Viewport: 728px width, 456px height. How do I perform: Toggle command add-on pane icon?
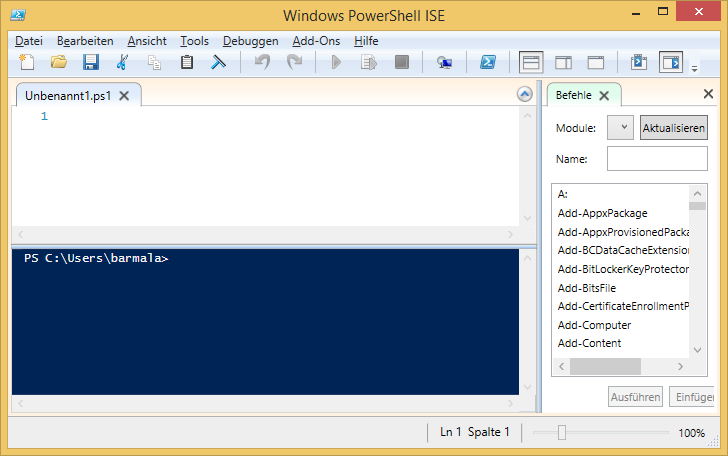671,62
